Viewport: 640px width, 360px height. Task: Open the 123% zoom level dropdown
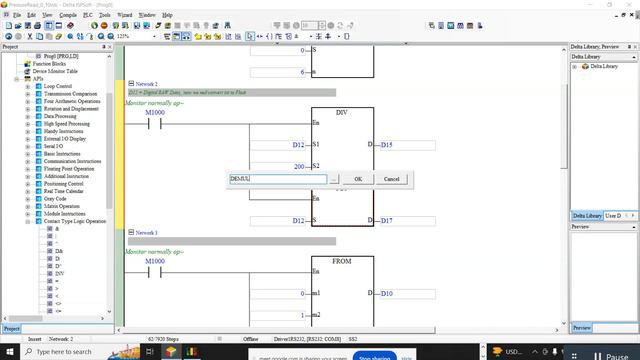tap(154, 36)
